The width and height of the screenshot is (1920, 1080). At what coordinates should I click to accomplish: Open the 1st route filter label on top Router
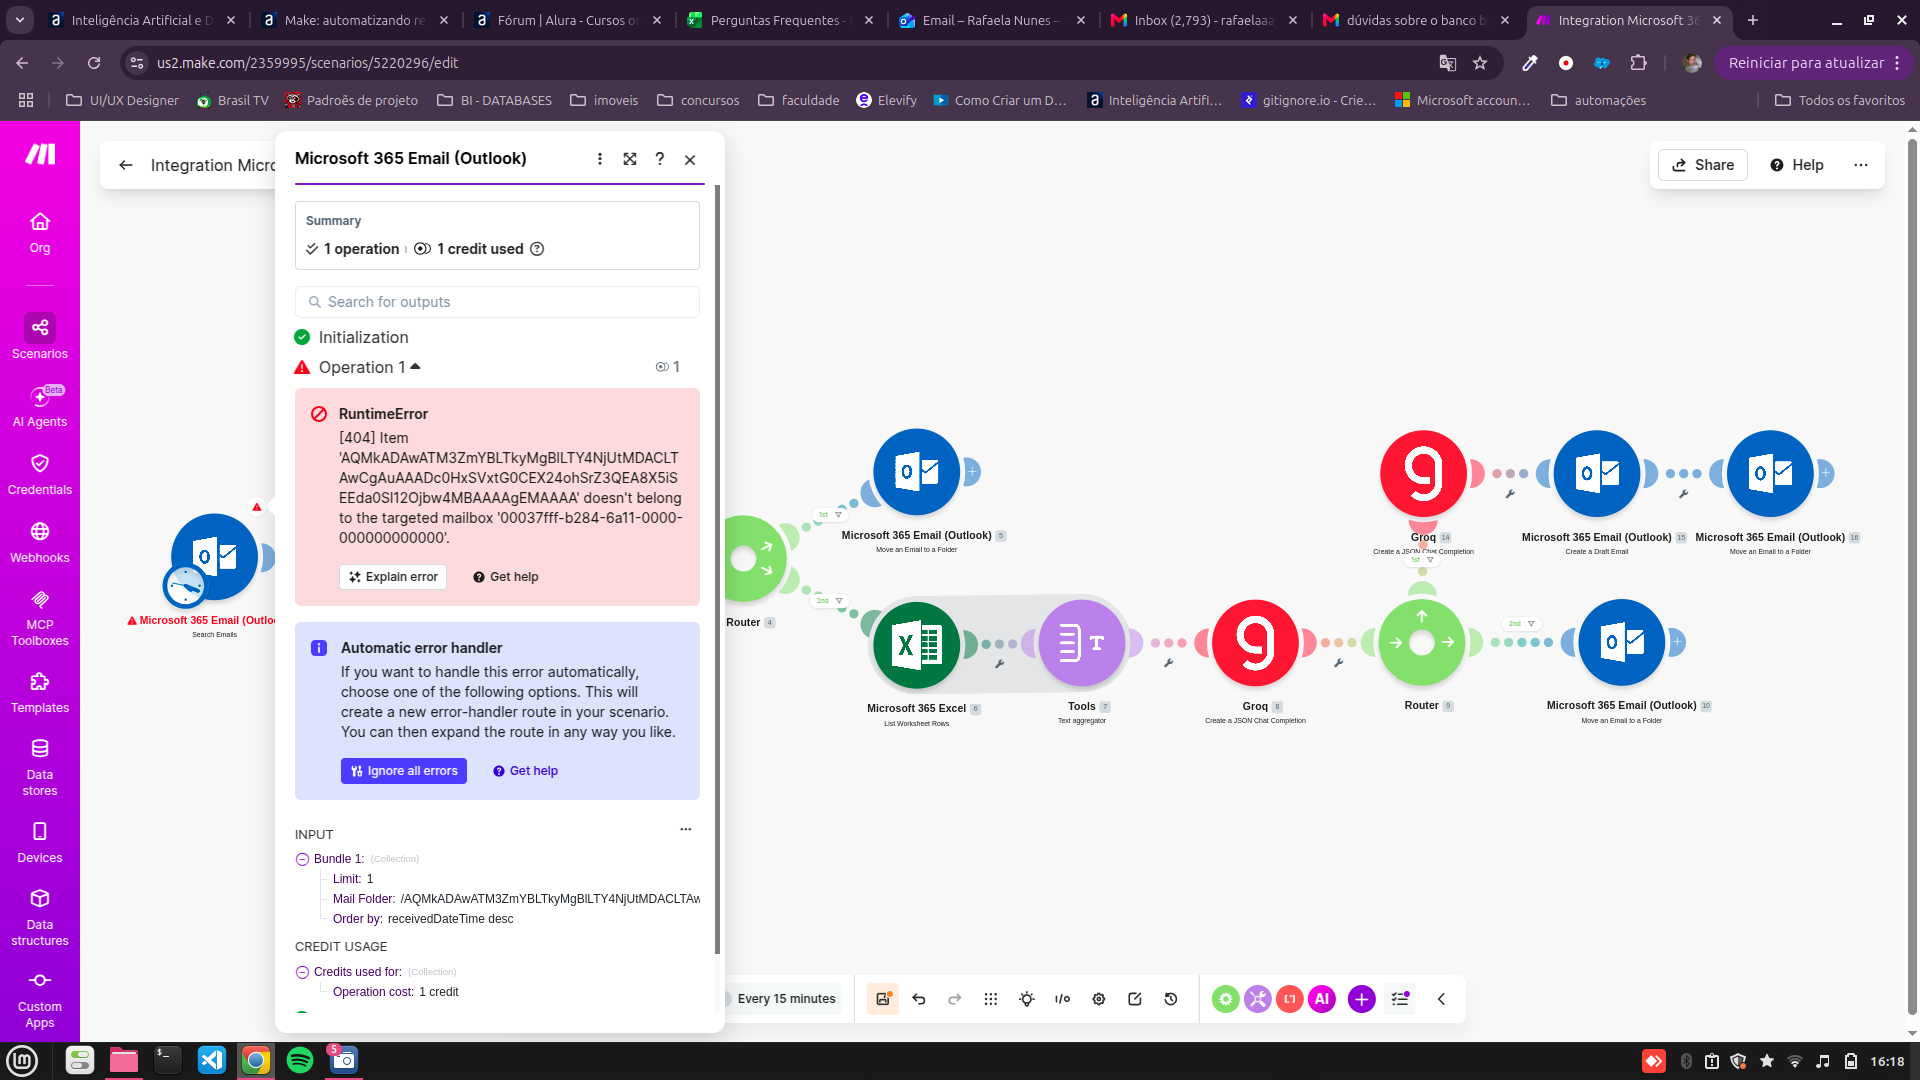(830, 515)
